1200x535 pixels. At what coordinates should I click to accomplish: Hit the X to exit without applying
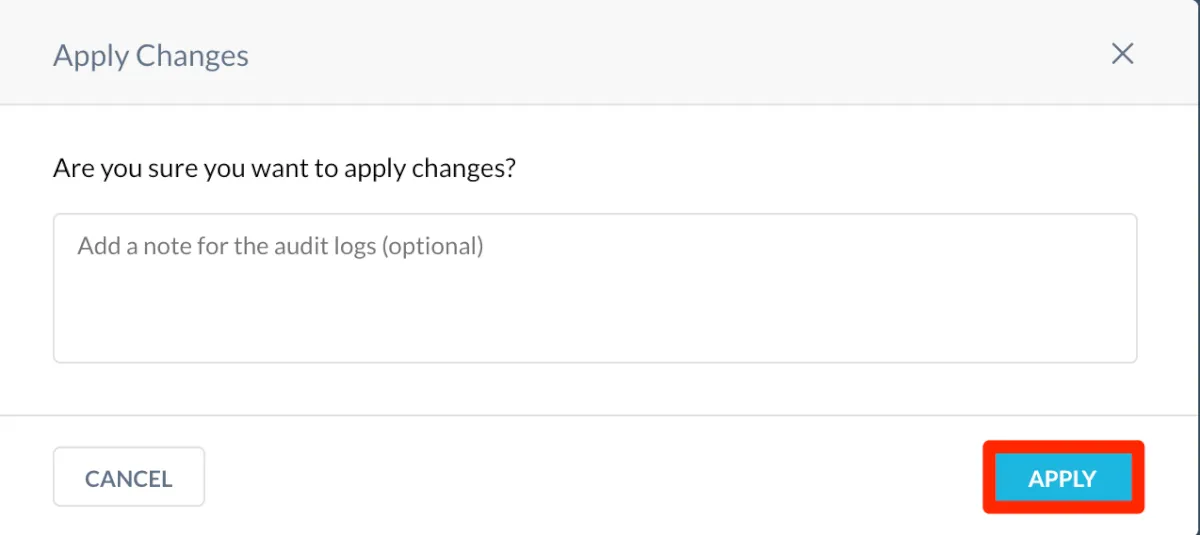pyautogui.click(x=1123, y=54)
